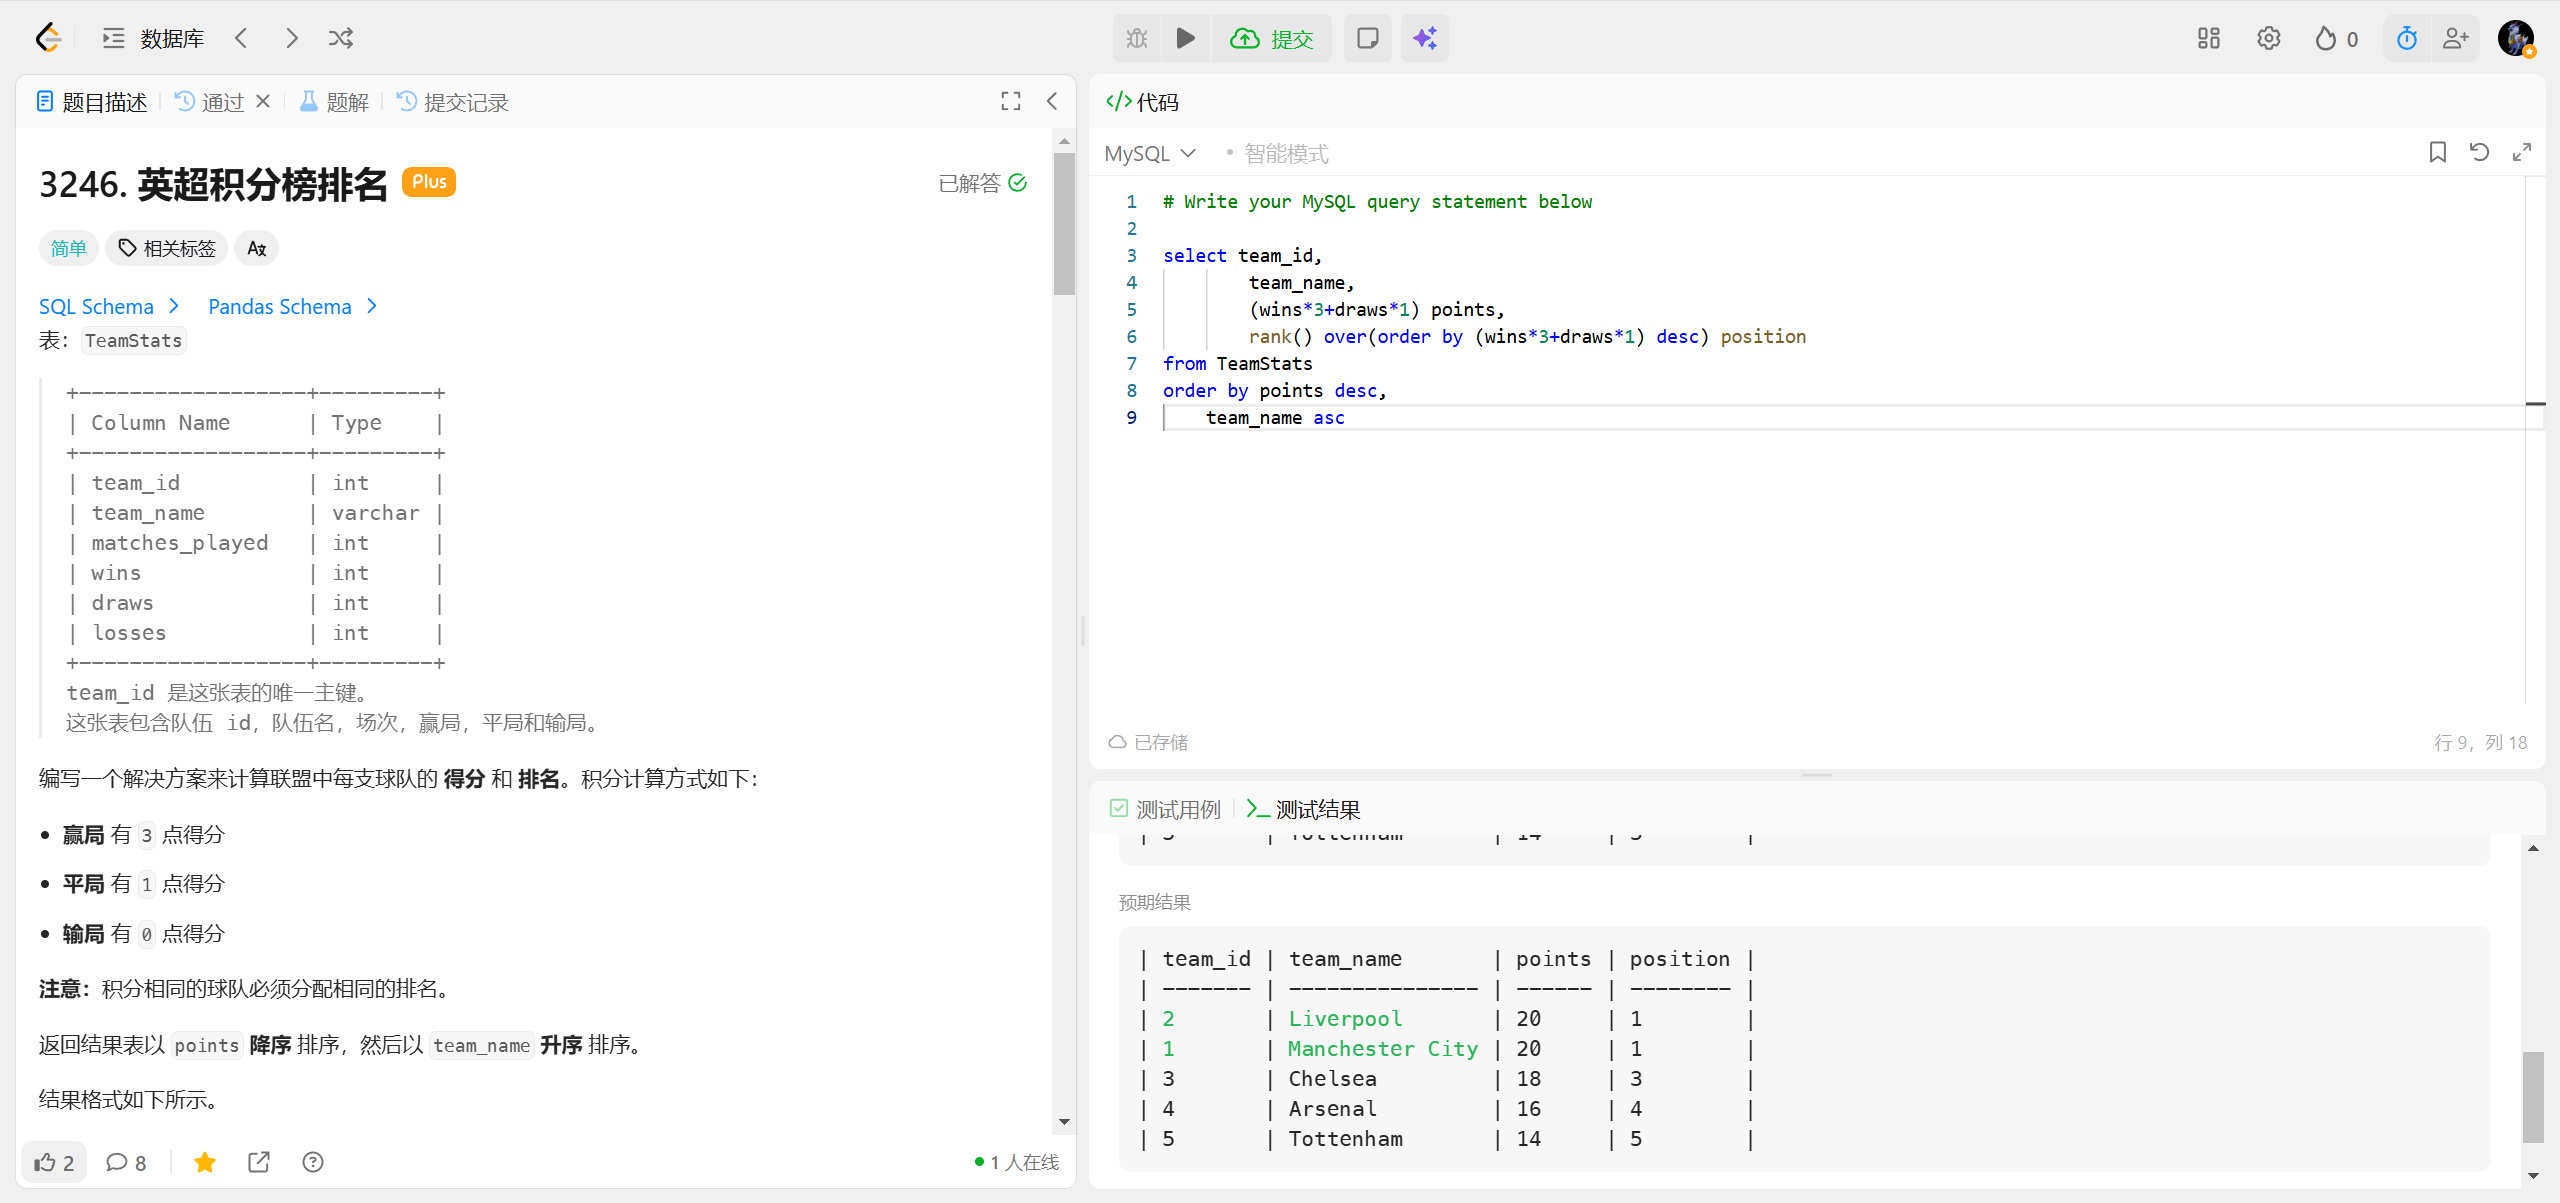Launch the AI sparkle assistant

click(1424, 38)
